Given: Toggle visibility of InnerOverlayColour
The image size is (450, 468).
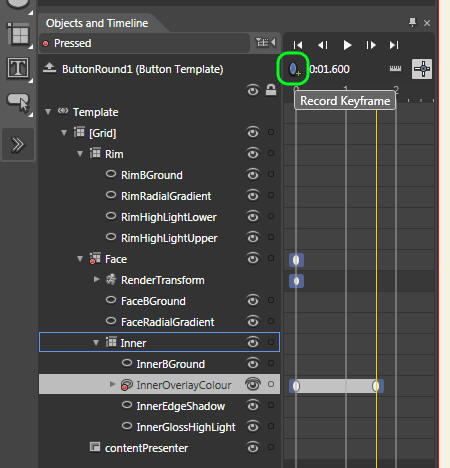Looking at the screenshot, I should pos(253,384).
